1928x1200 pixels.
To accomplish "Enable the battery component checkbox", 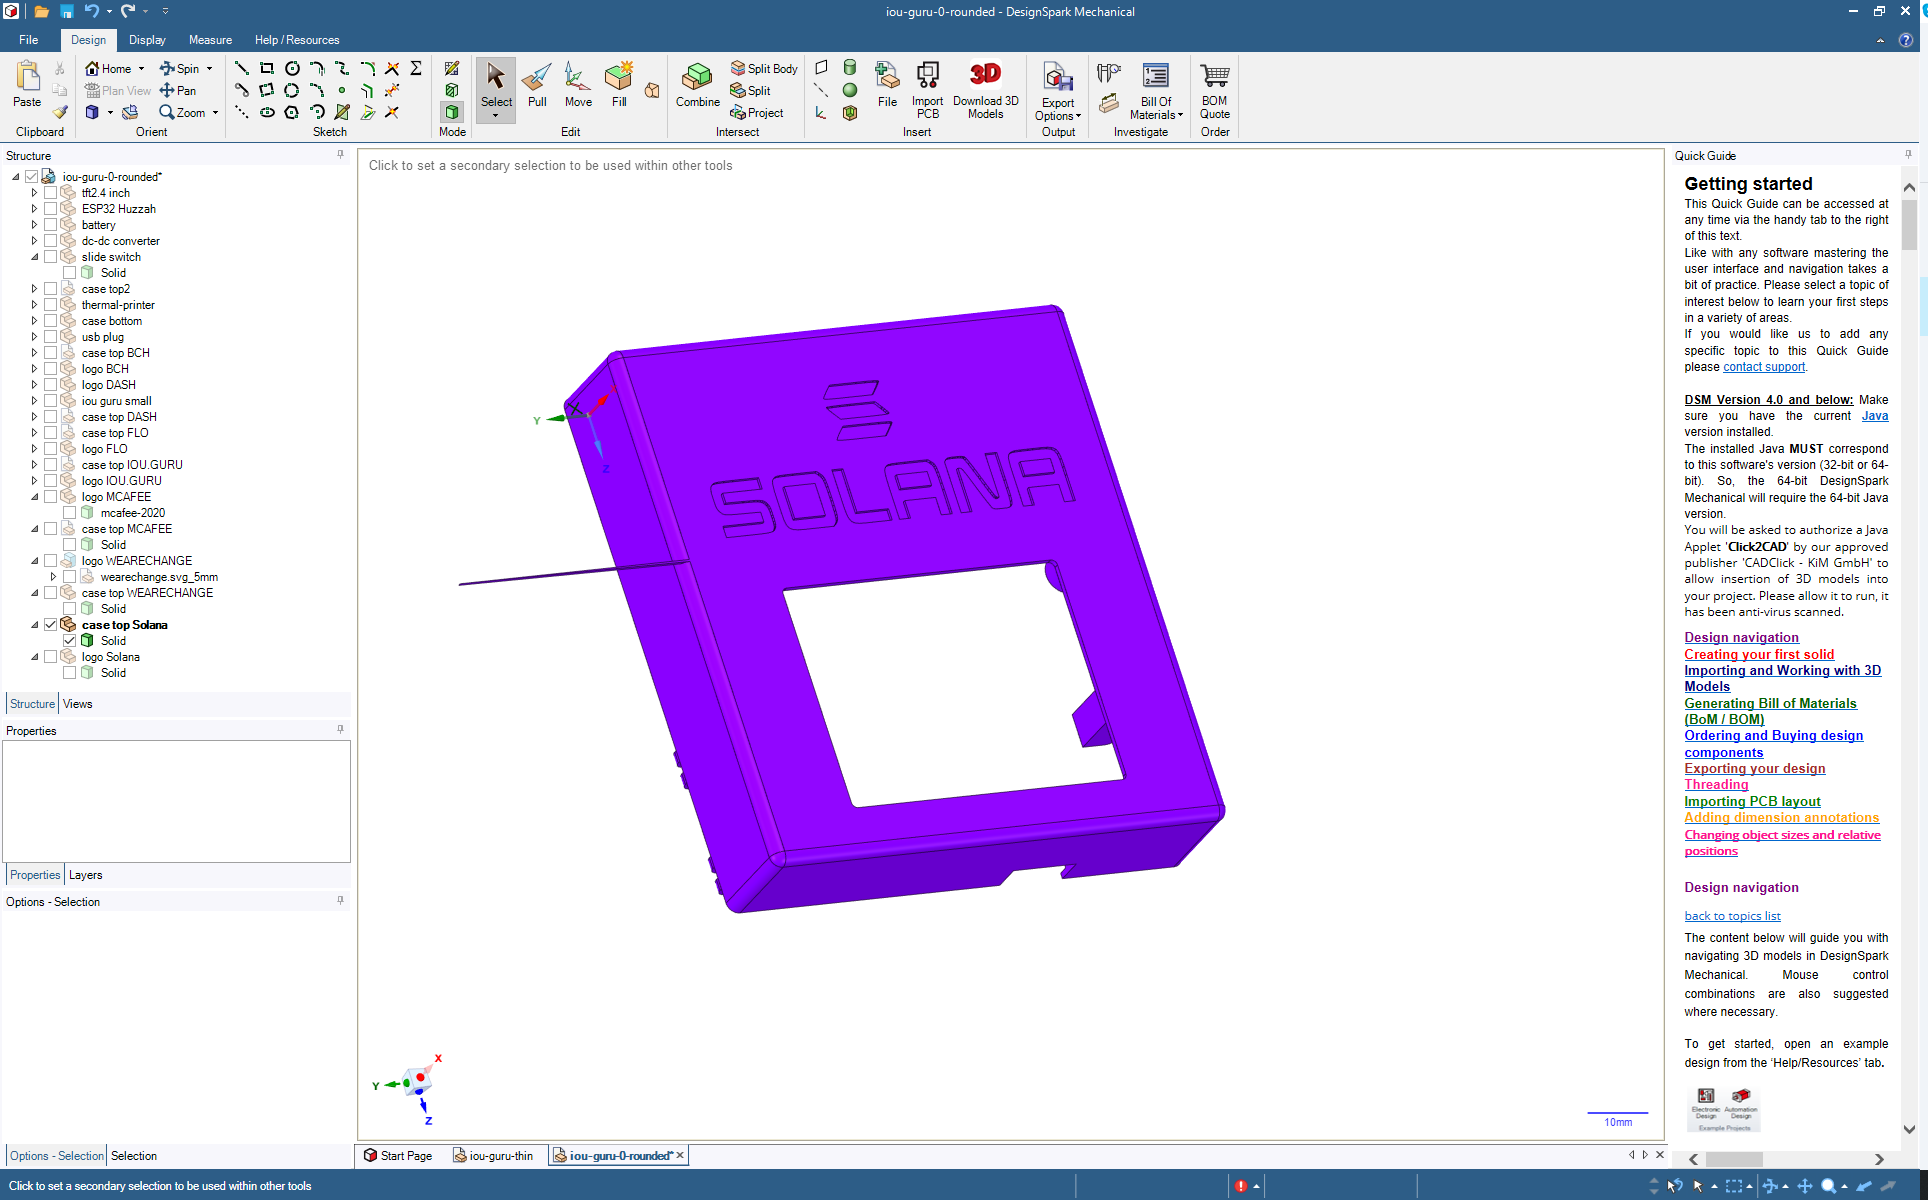I will click(51, 225).
